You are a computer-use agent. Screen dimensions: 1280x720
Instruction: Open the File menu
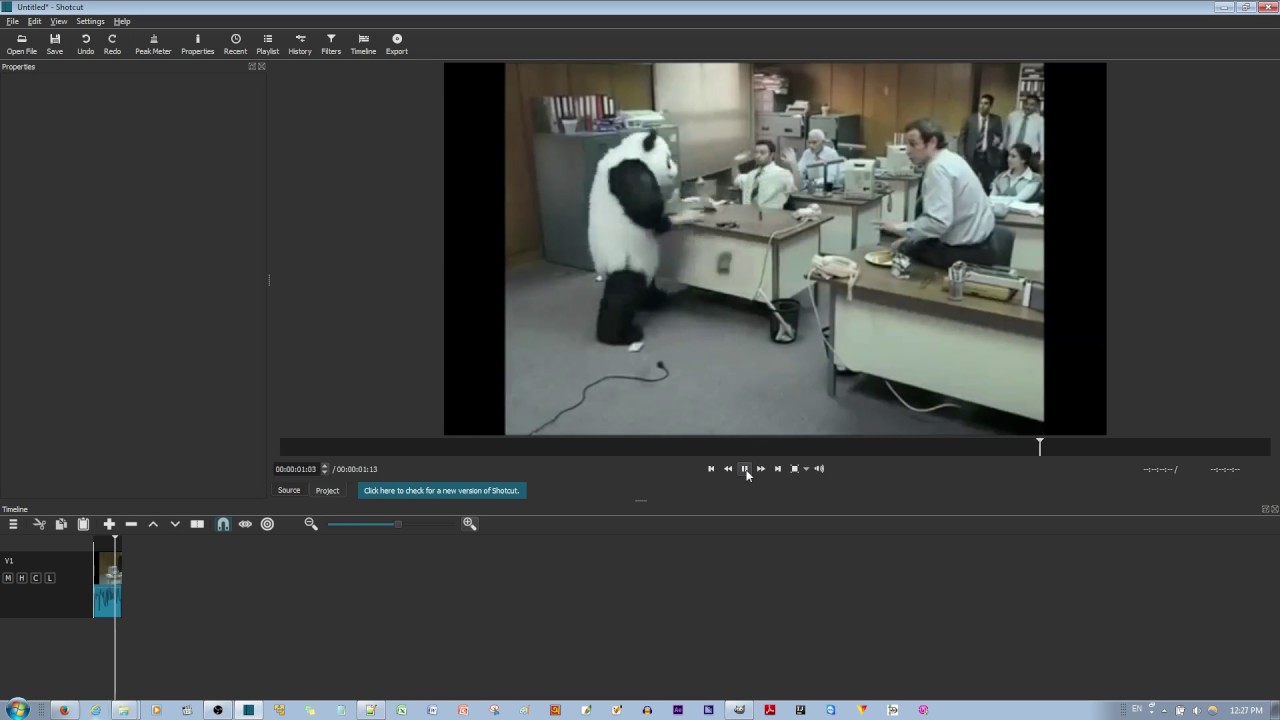pyautogui.click(x=13, y=21)
